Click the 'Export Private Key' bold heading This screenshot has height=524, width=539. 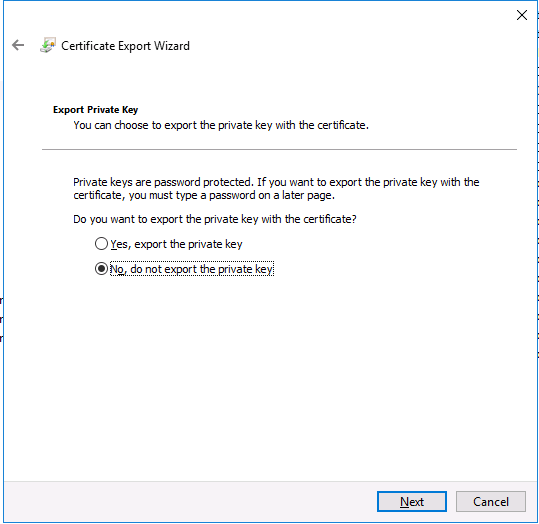(x=96, y=110)
